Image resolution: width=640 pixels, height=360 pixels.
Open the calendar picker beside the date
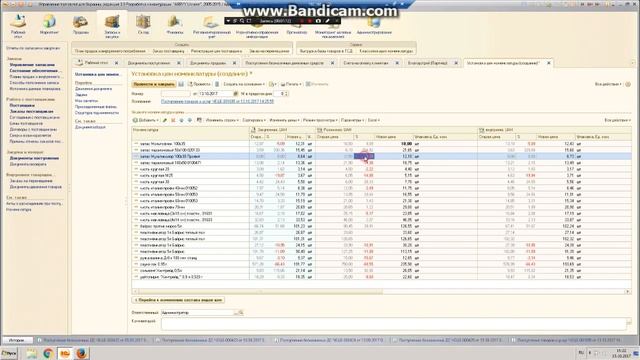(235, 94)
